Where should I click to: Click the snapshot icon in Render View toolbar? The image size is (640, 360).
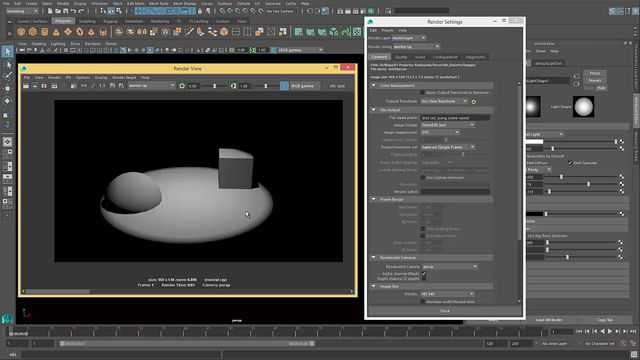44,86
